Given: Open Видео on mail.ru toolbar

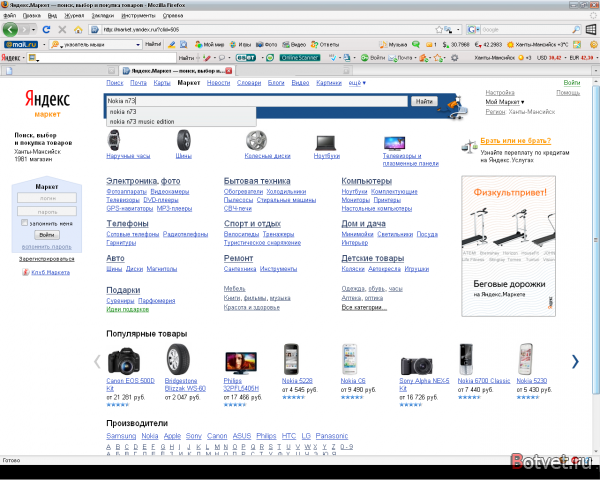Looking at the screenshot, I should (x=294, y=44).
